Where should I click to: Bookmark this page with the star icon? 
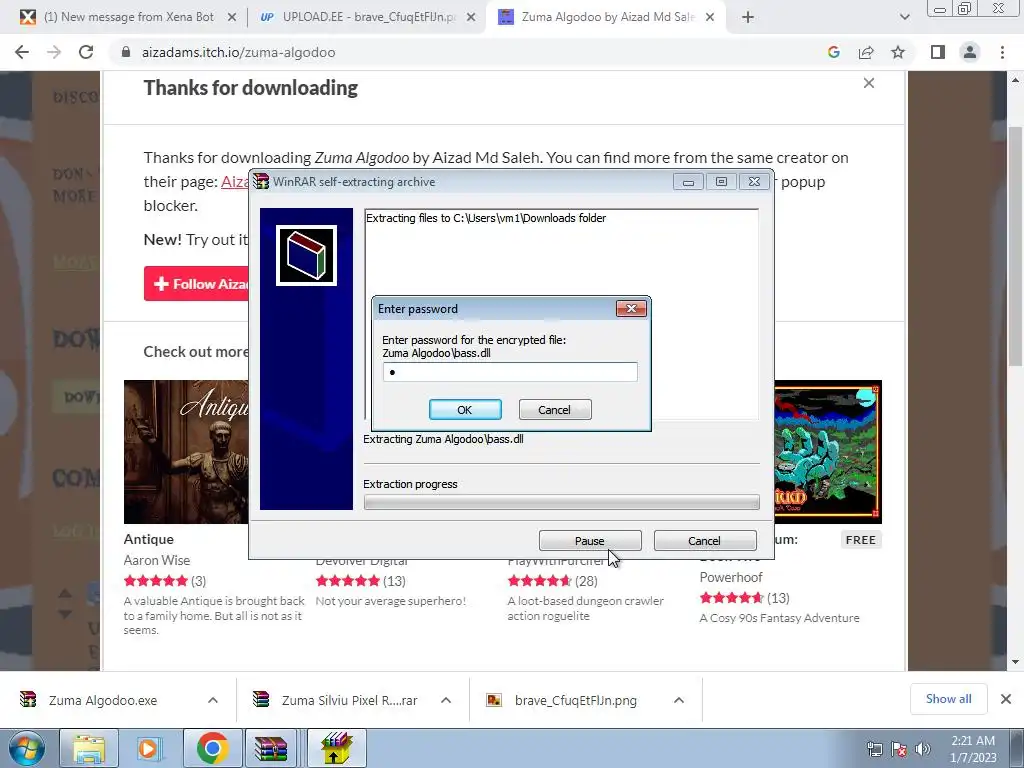tap(898, 52)
